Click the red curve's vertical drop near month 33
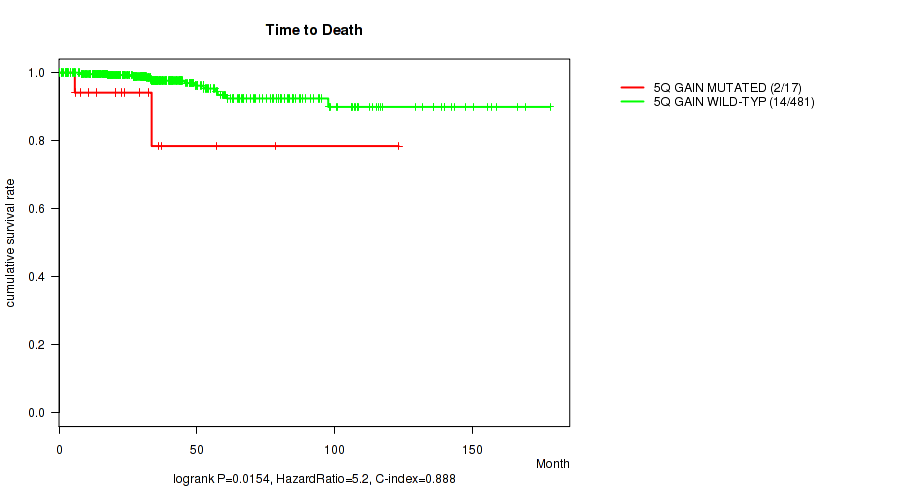This screenshot has height=500, width=900. [151, 120]
